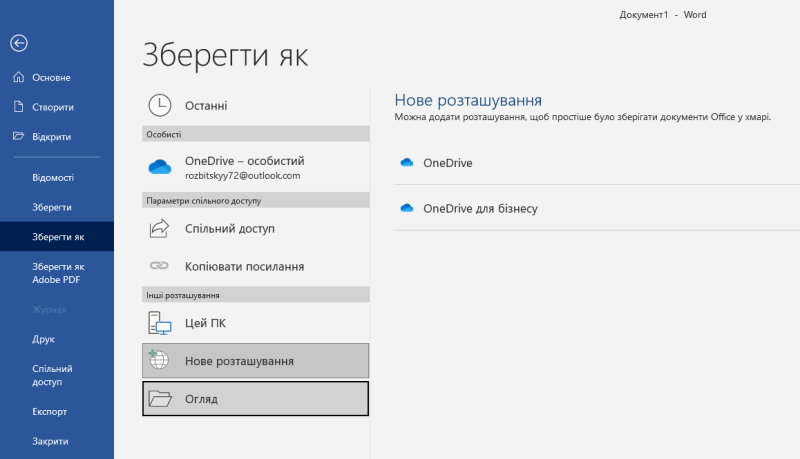Screen dimensions: 800x459
Task: Click the Відкрити folder icon
Action: click(18, 137)
